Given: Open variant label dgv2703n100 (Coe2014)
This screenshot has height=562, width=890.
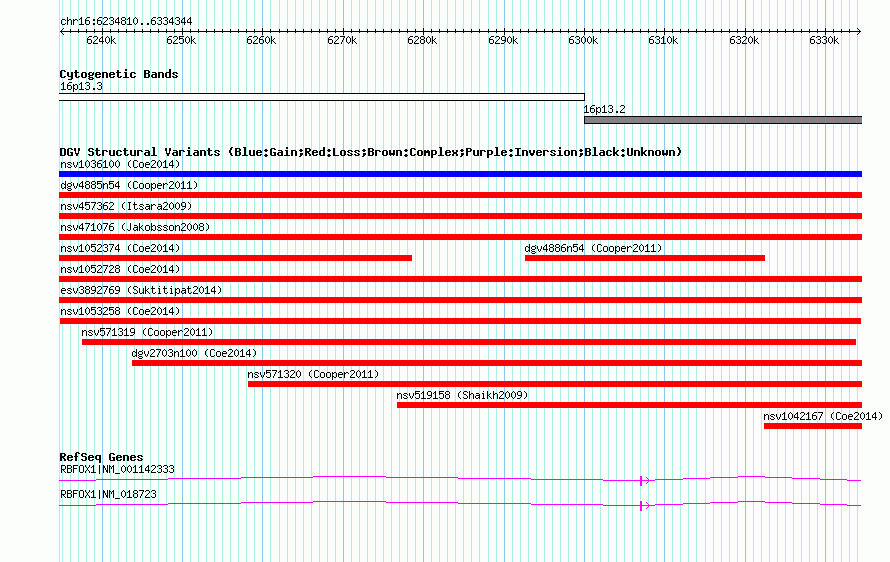Looking at the screenshot, I should click(194, 353).
